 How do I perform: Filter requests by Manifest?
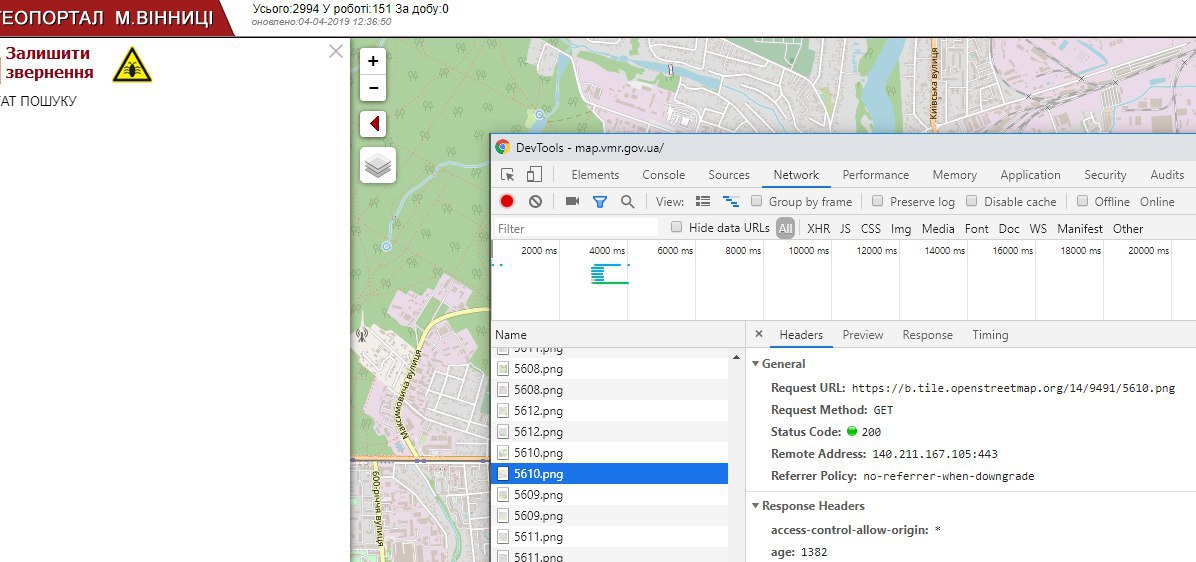[x=1080, y=228]
